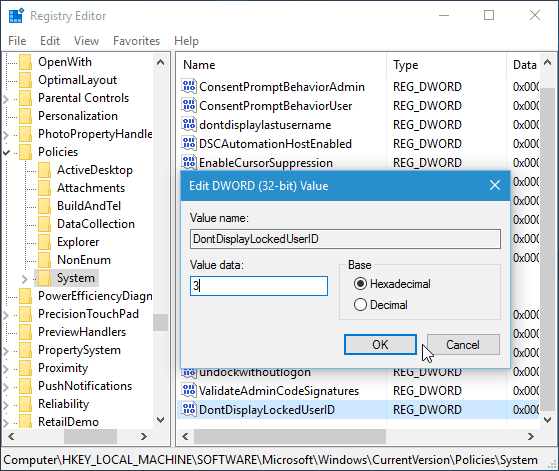Image resolution: width=559 pixels, height=471 pixels.
Task: Expand the System key under Policies
Action: click(x=24, y=278)
